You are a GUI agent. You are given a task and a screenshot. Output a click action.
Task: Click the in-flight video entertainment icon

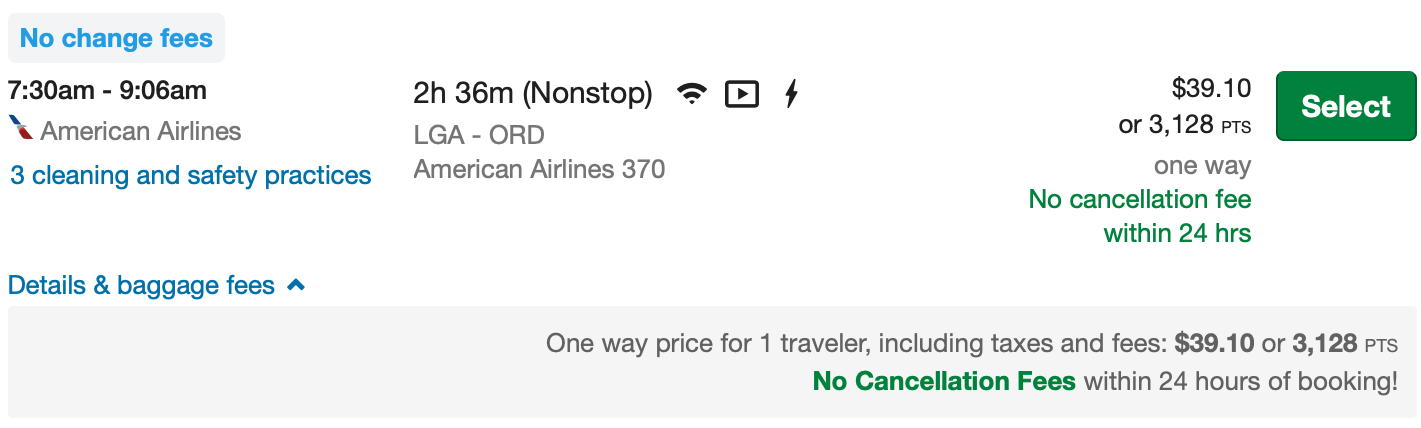point(741,95)
